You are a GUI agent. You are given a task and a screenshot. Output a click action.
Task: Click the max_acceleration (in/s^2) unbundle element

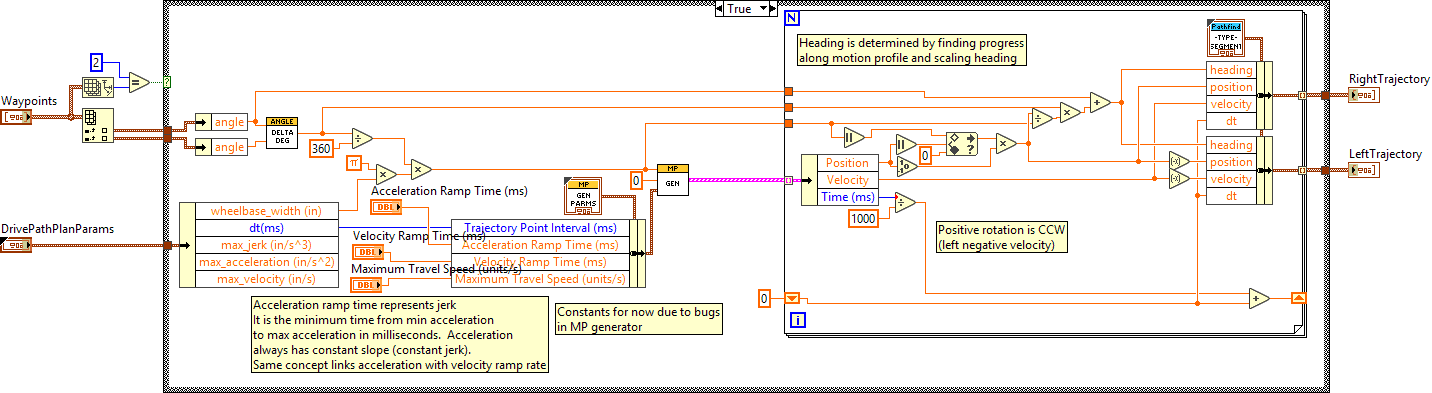(266, 262)
